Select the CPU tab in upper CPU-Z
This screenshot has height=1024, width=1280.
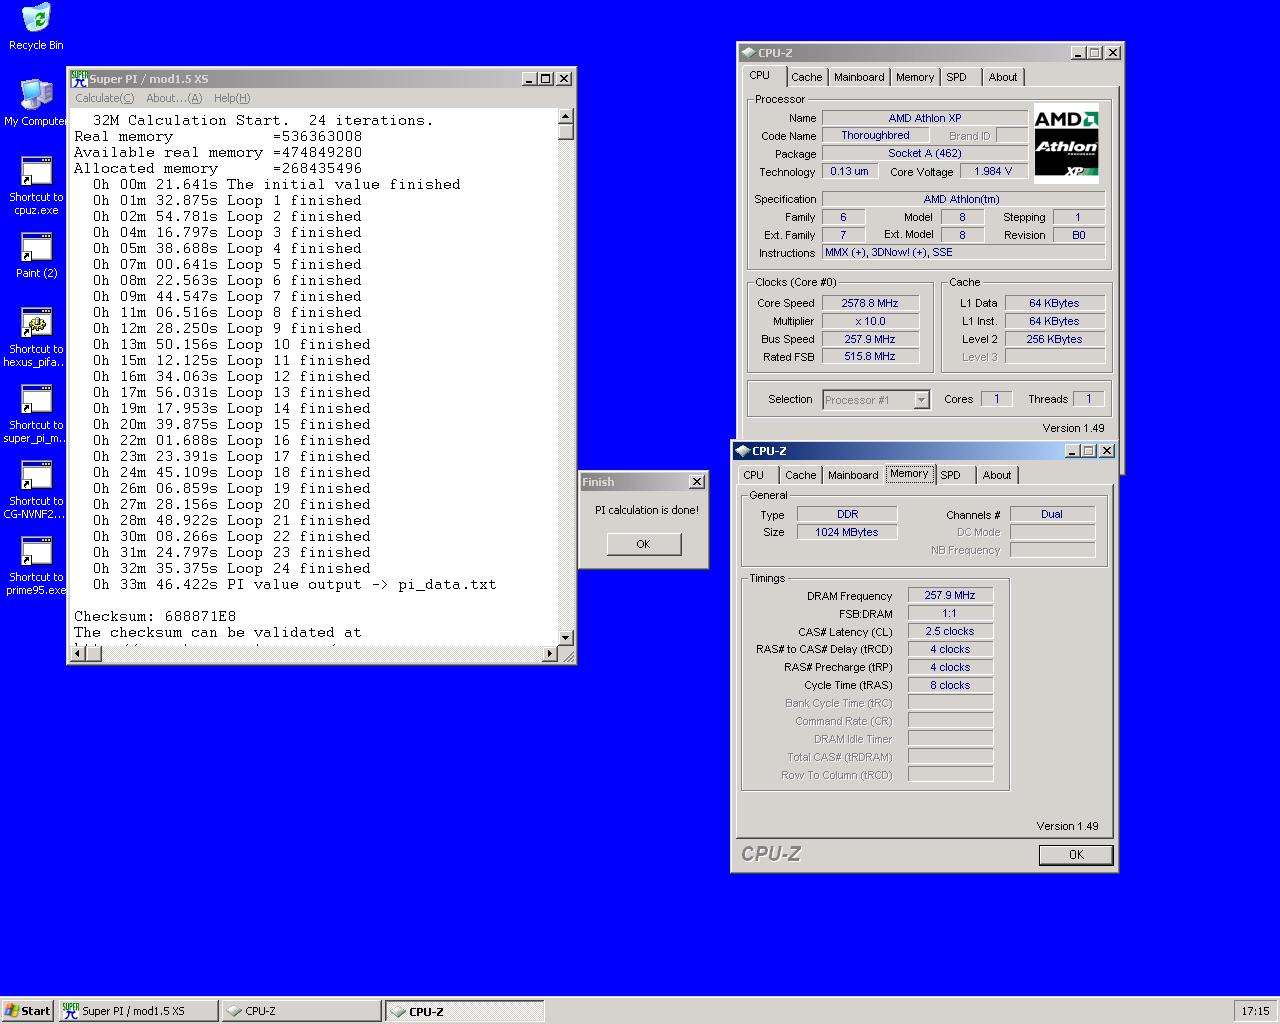tap(760, 76)
